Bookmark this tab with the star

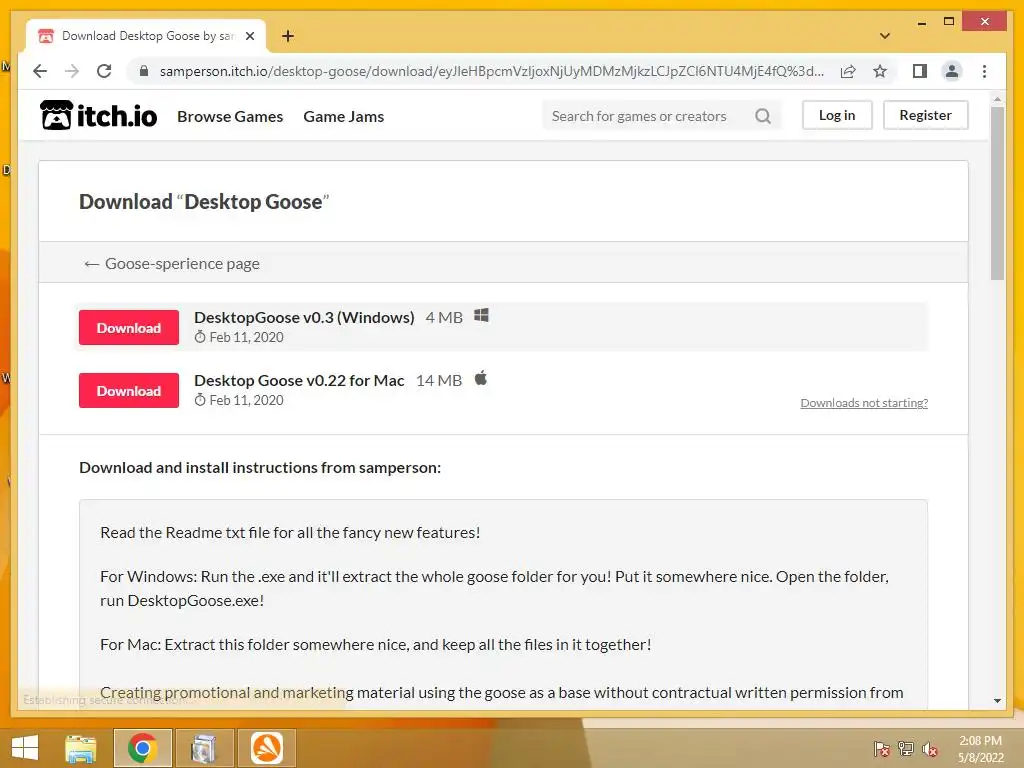880,71
